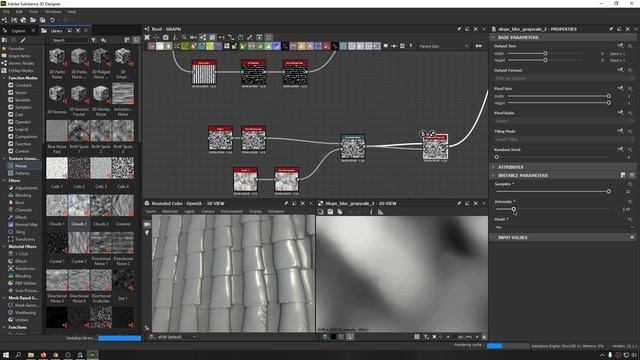
Task: Click the red node icon in node palette
Action: pos(327,46)
